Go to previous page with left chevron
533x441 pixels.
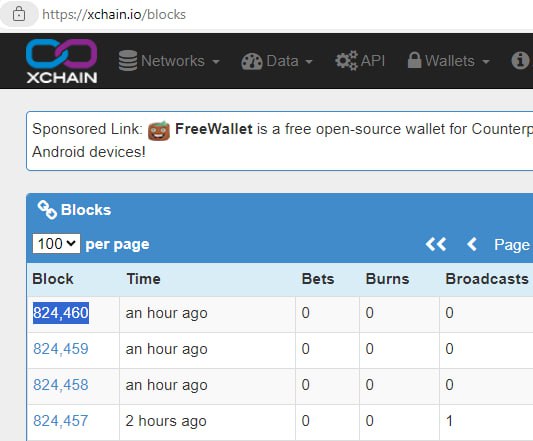pyautogui.click(x=472, y=244)
